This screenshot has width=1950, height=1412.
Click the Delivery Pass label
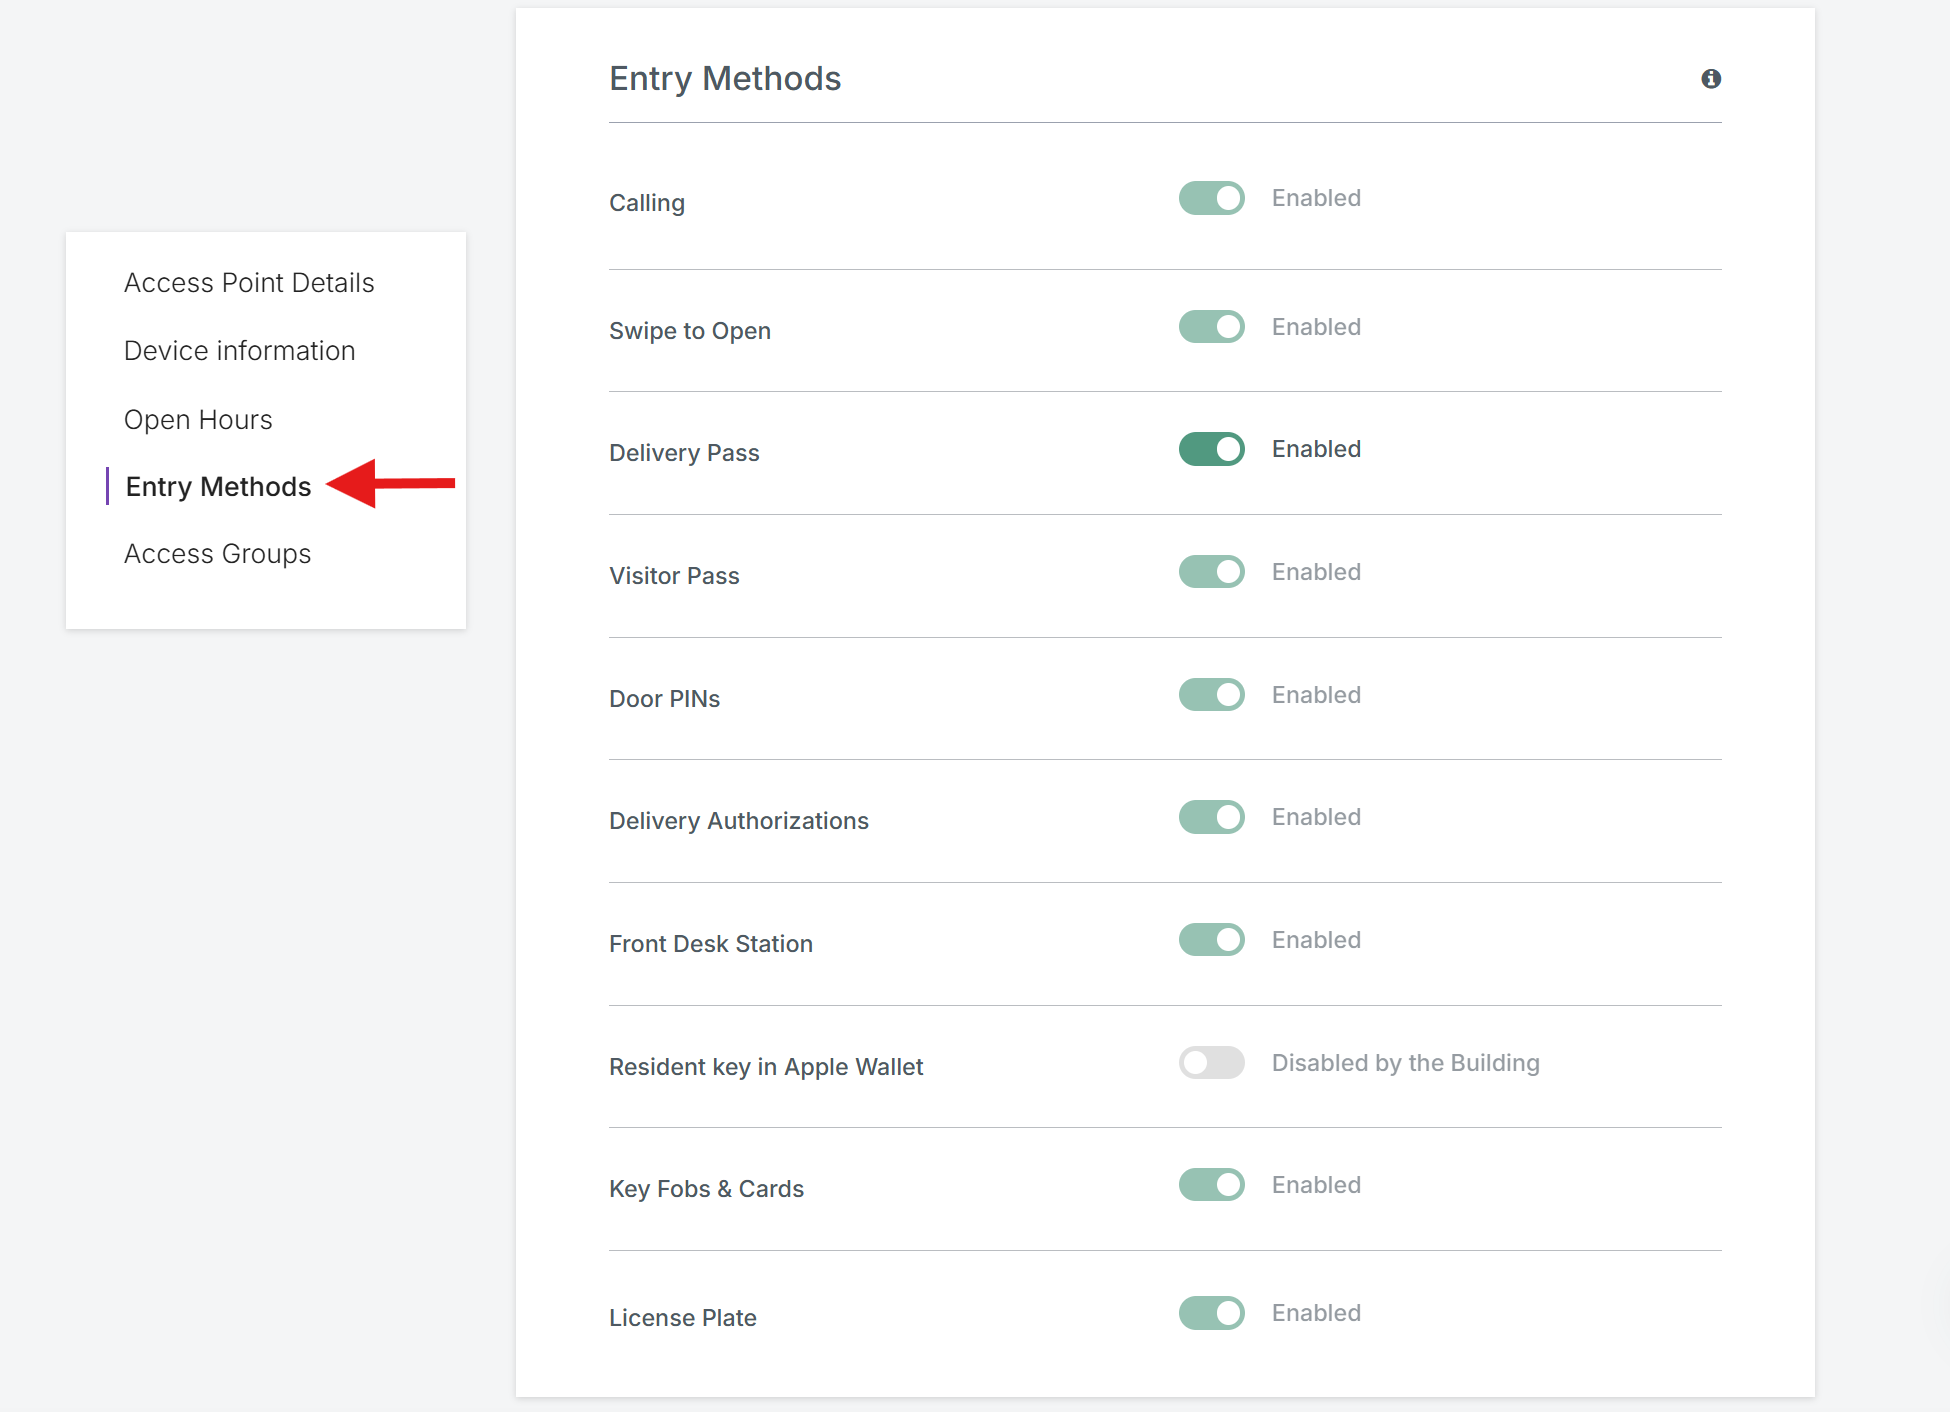click(684, 453)
